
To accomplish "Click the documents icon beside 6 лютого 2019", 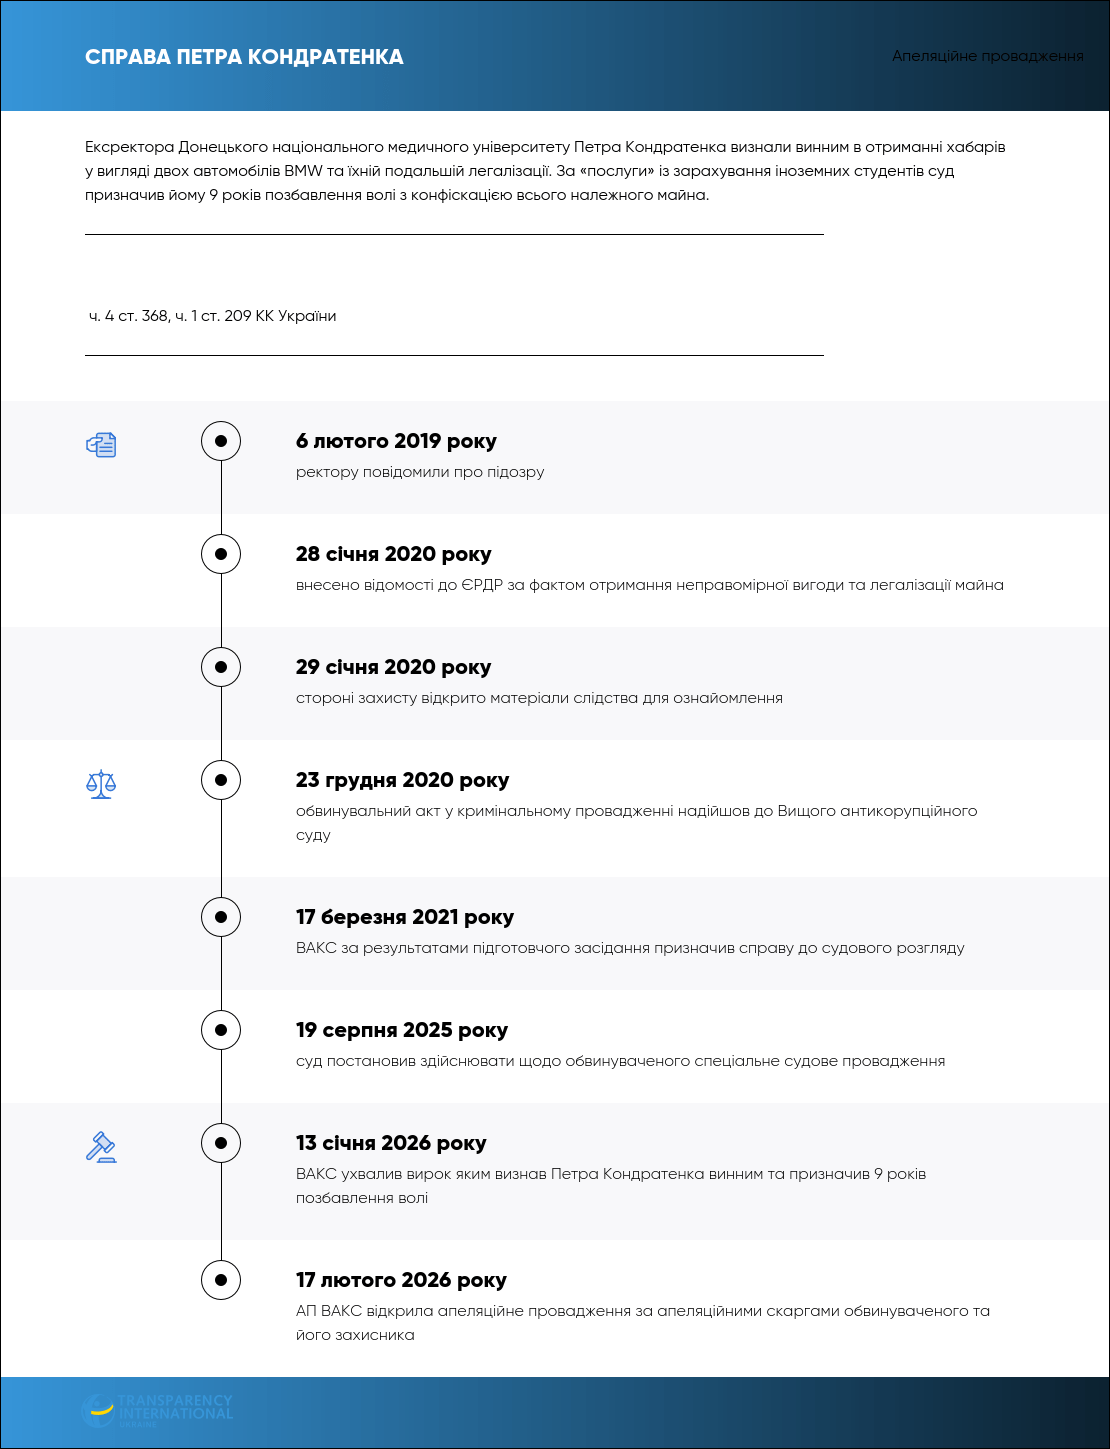I will pyautogui.click(x=101, y=444).
